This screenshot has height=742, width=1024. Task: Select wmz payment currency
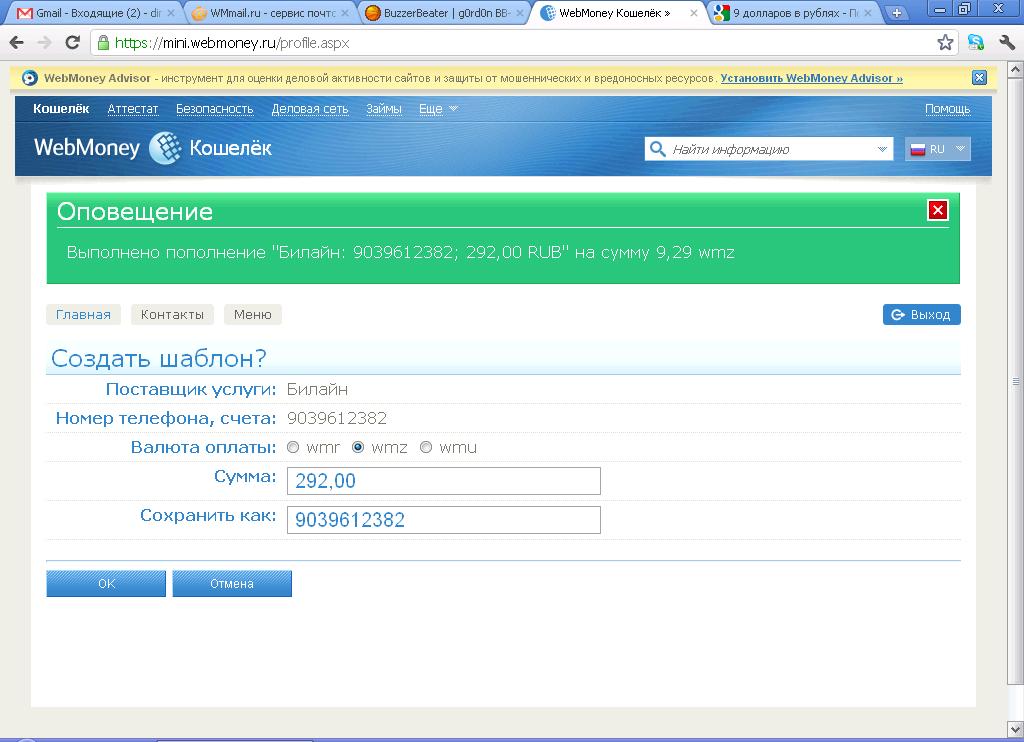click(358, 447)
